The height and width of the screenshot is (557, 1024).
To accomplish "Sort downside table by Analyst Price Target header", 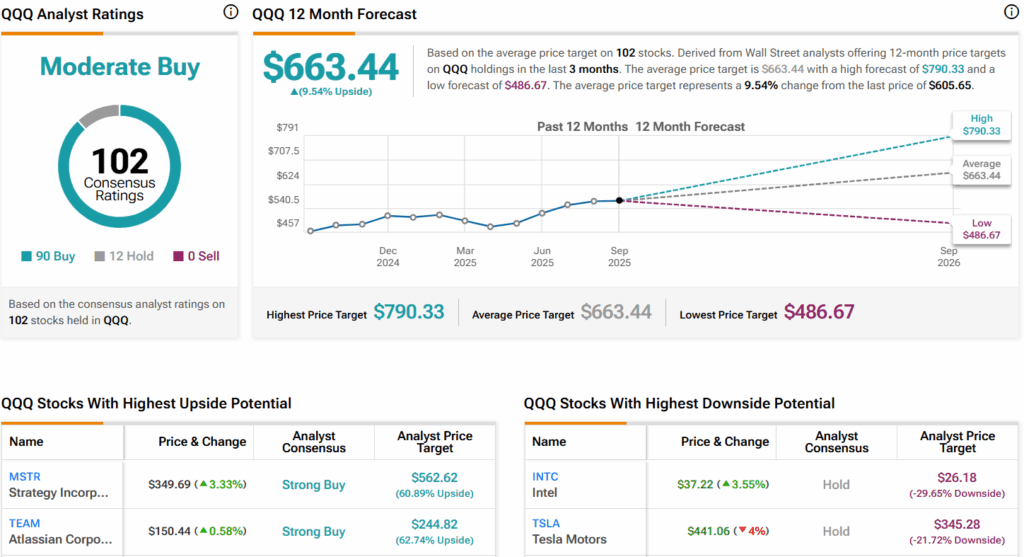I will pos(957,442).
